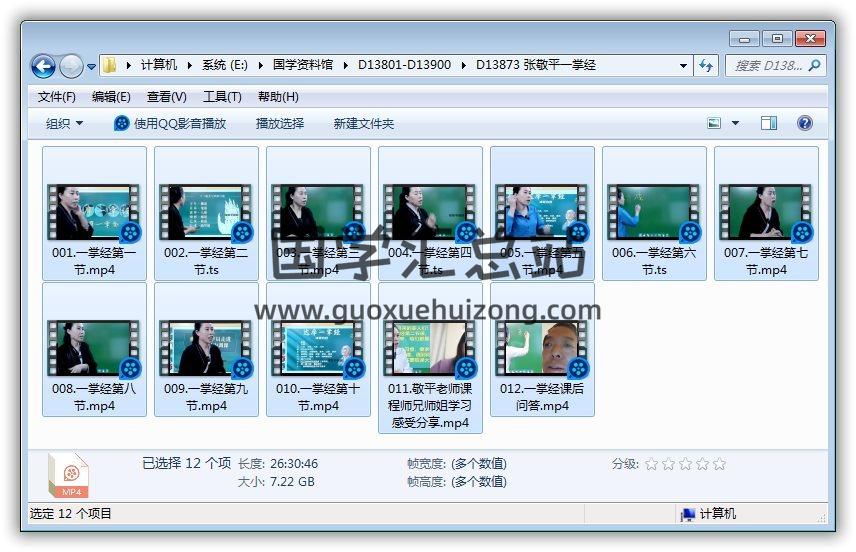Image resolution: width=856 pixels, height=552 pixels.
Task: Rate the selection four stars
Action: click(x=703, y=464)
